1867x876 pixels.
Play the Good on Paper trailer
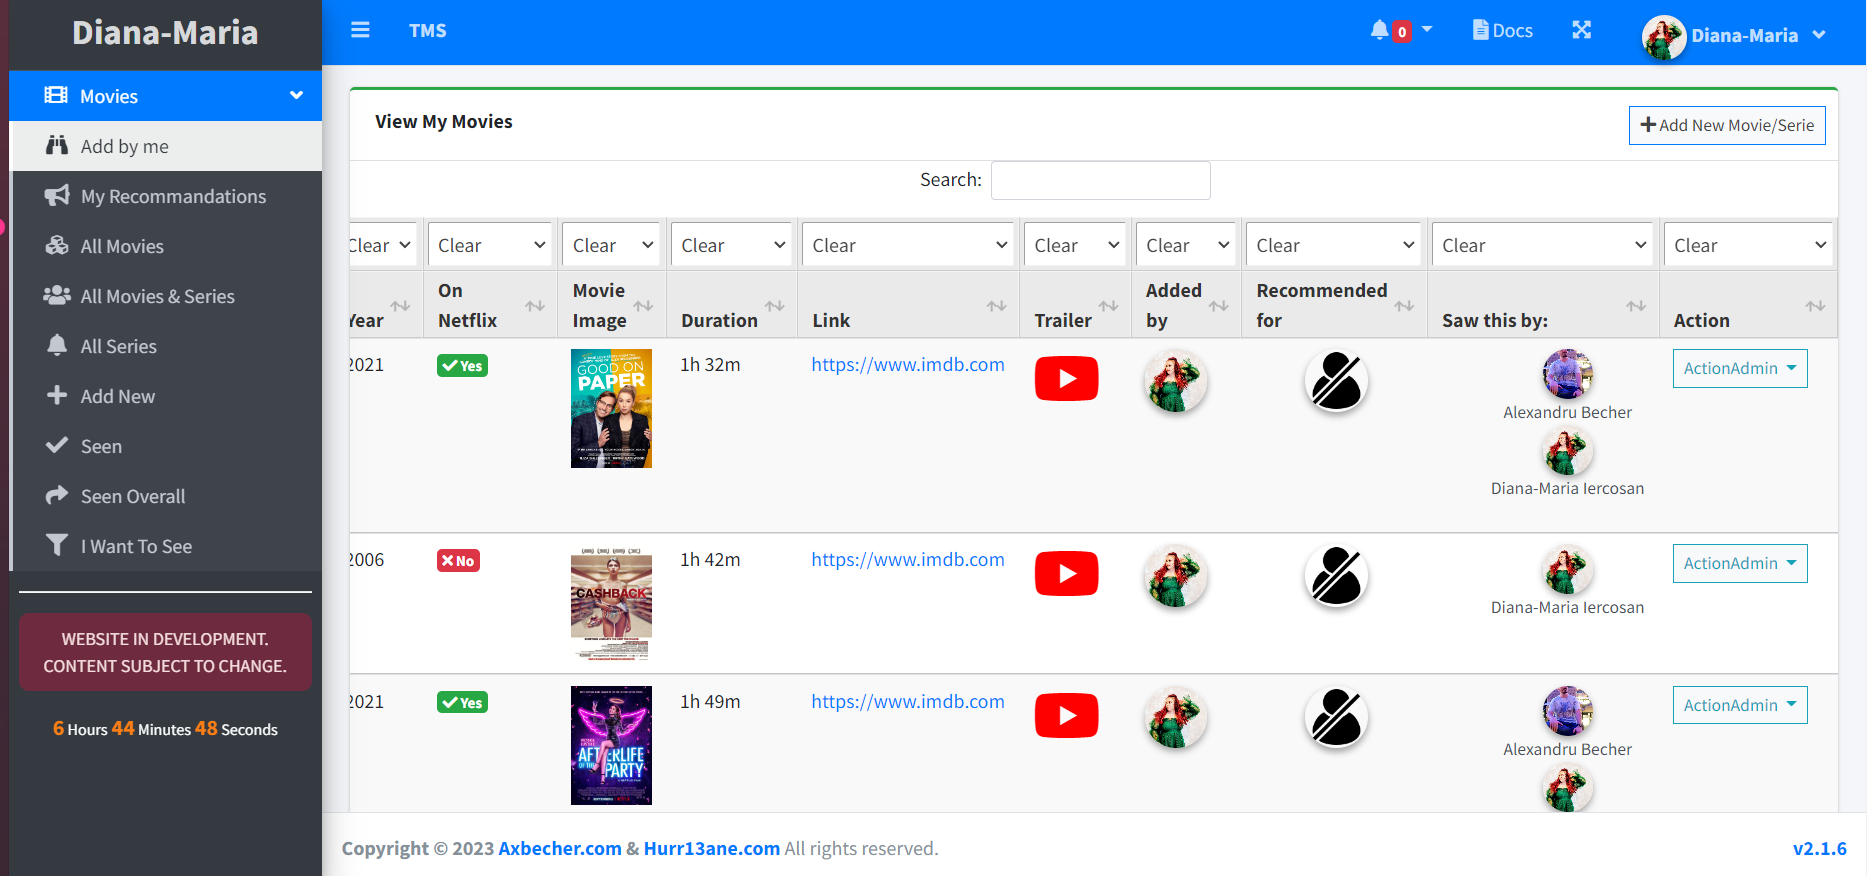(x=1066, y=379)
